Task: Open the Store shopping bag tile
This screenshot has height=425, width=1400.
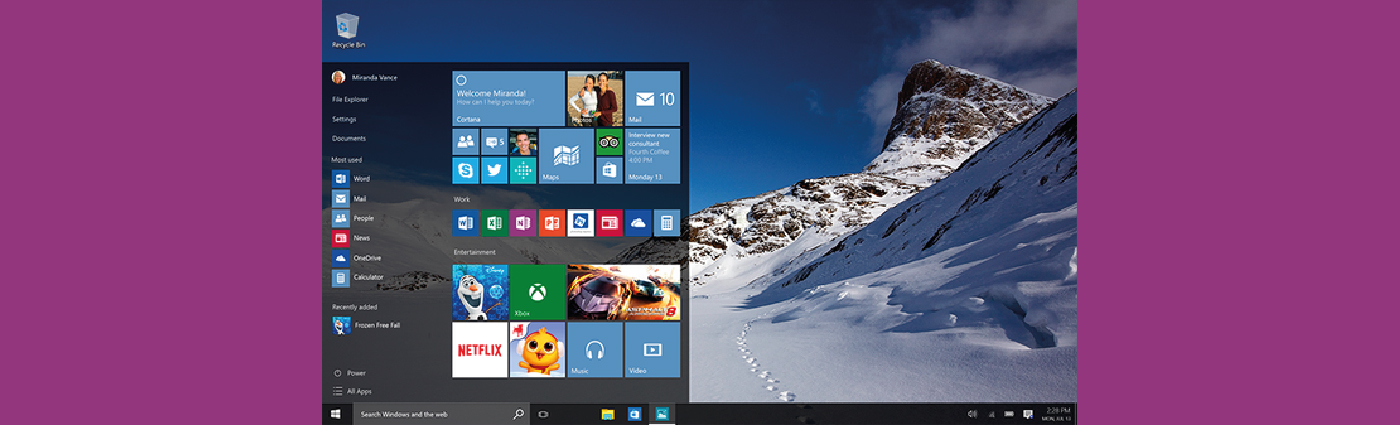Action: point(609,170)
